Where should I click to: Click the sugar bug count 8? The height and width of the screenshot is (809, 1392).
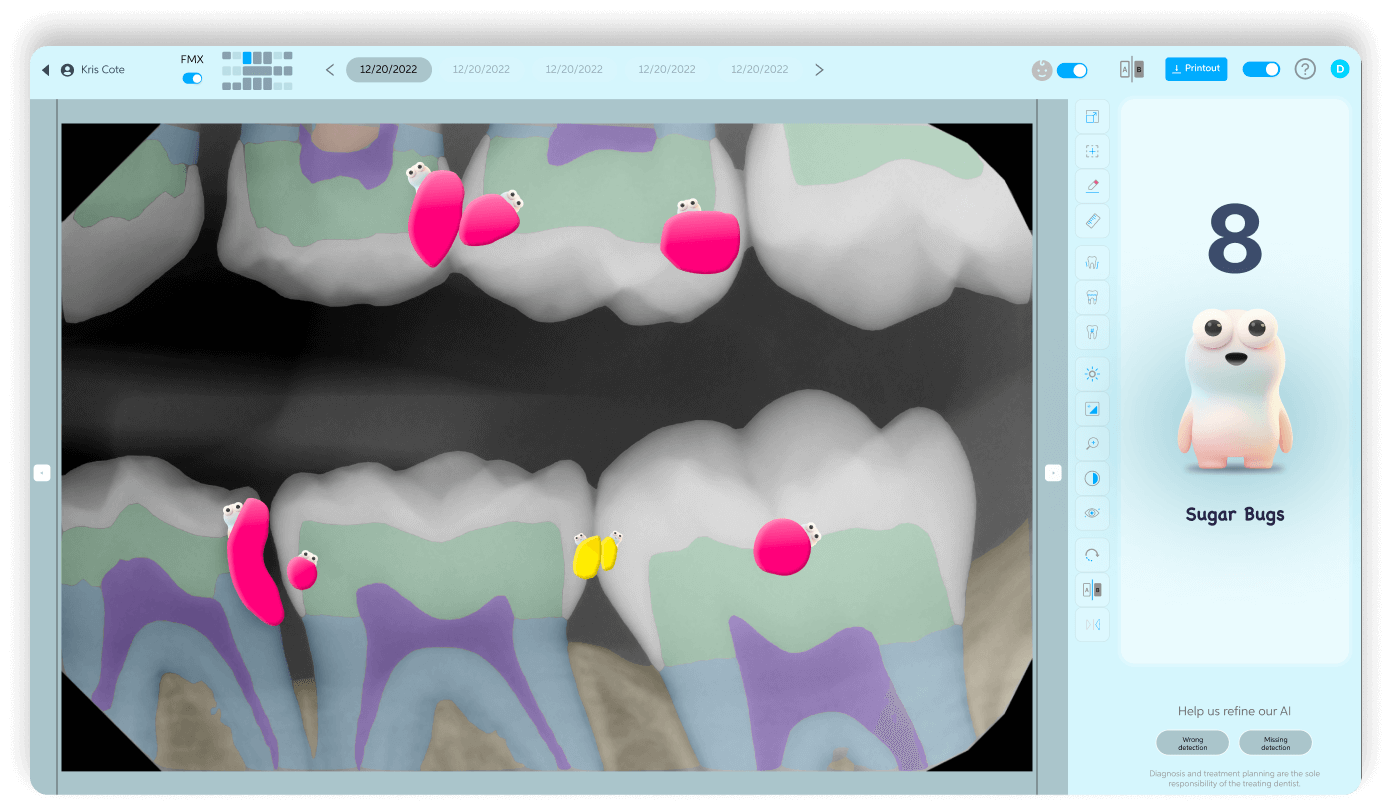tap(1236, 240)
